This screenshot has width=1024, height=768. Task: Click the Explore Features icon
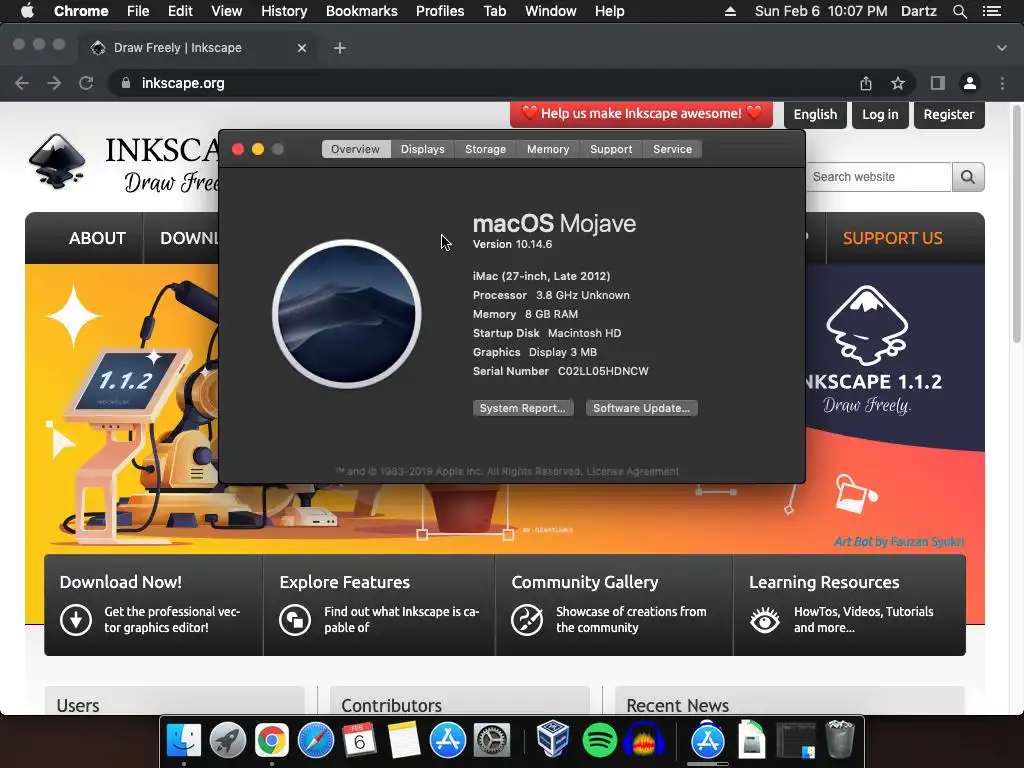click(x=295, y=620)
